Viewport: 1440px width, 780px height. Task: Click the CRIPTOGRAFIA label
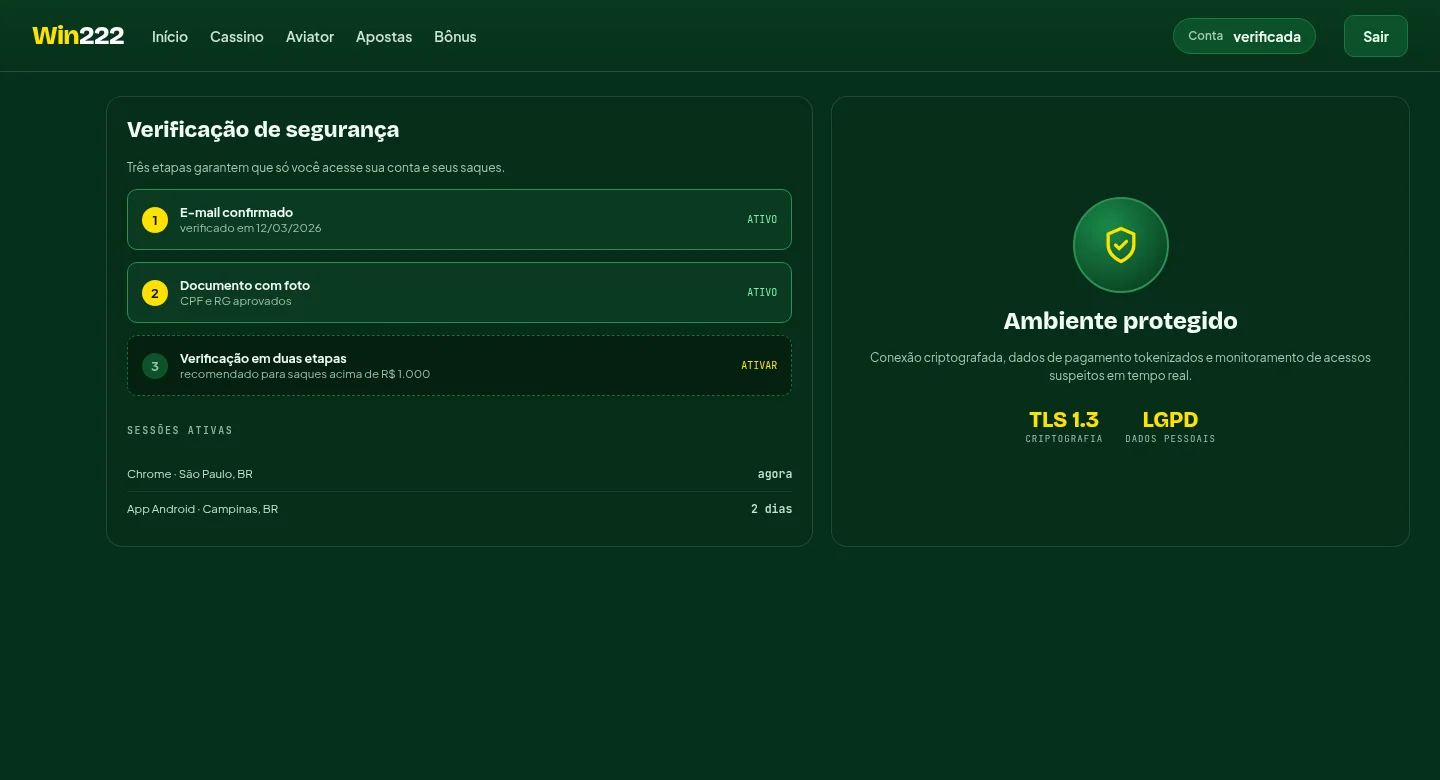(1064, 439)
